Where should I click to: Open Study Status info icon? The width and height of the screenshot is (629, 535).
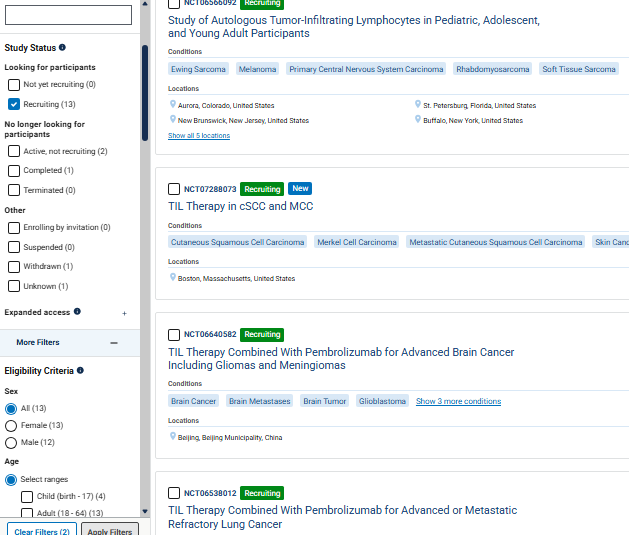click(x=62, y=47)
